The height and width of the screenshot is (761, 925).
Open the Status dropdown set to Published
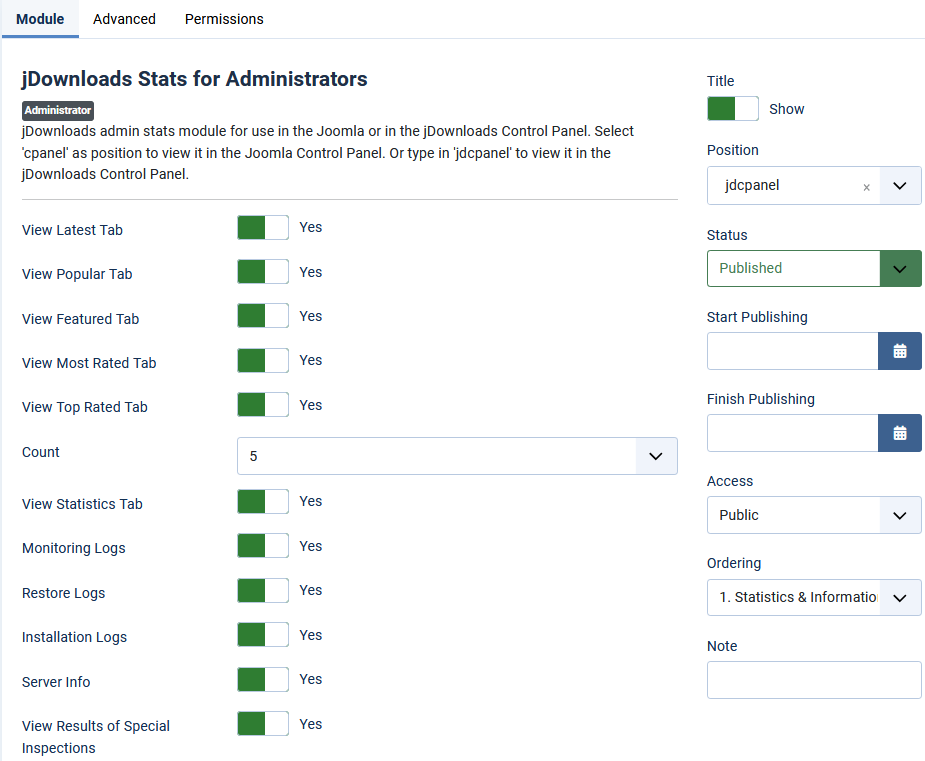click(x=814, y=268)
